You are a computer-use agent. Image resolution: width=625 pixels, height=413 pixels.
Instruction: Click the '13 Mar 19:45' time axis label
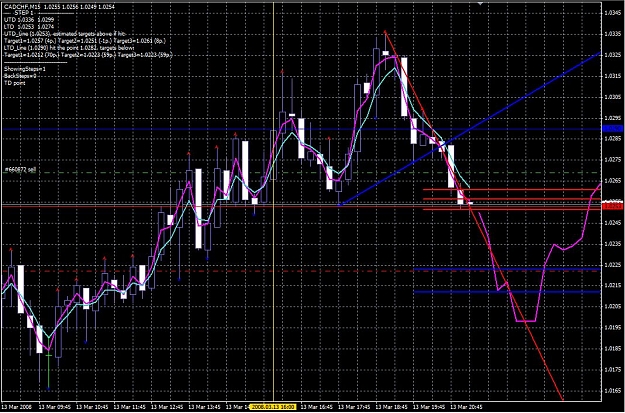[x=429, y=407]
